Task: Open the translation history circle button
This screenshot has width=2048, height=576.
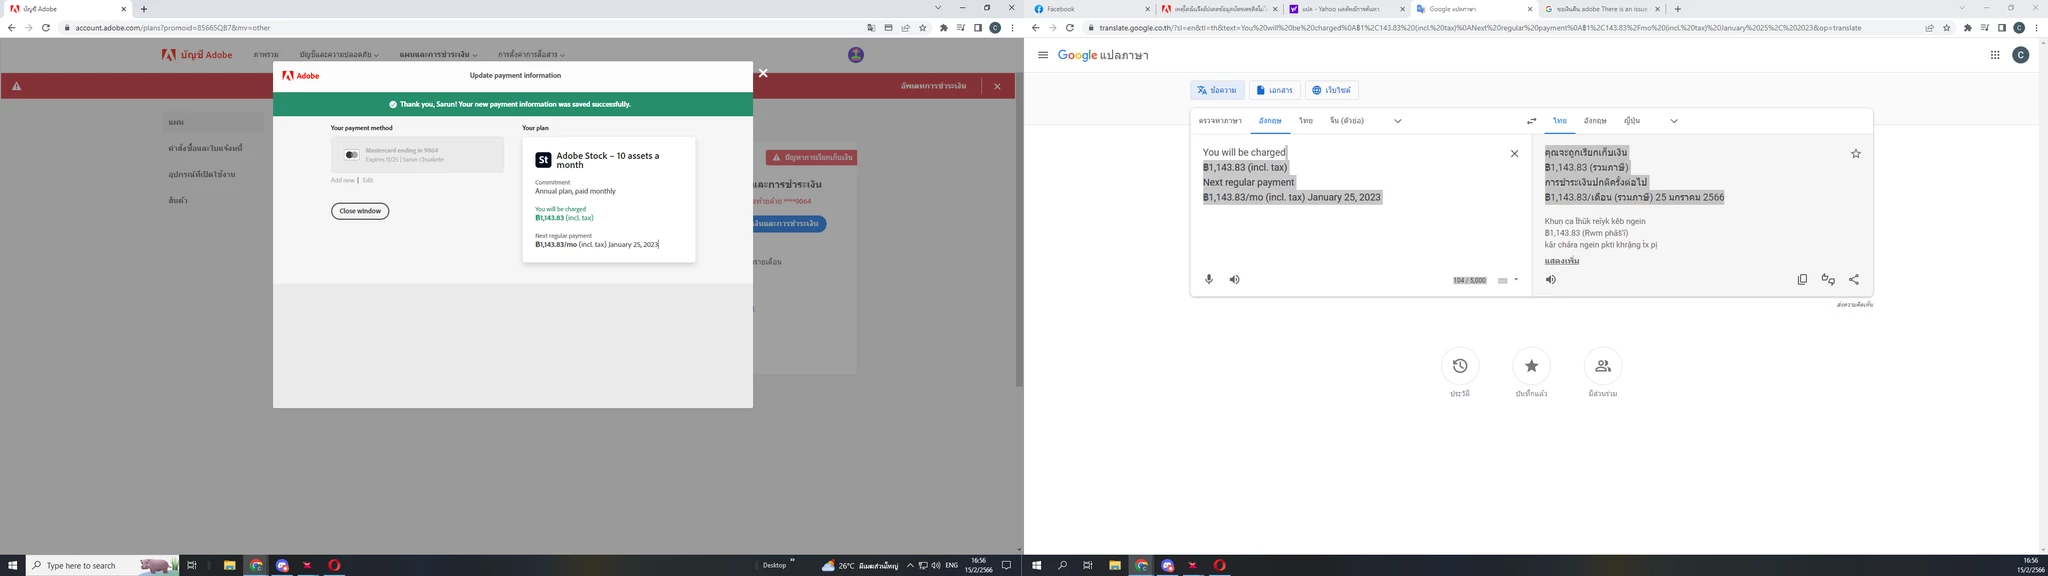Action: pos(1460,366)
